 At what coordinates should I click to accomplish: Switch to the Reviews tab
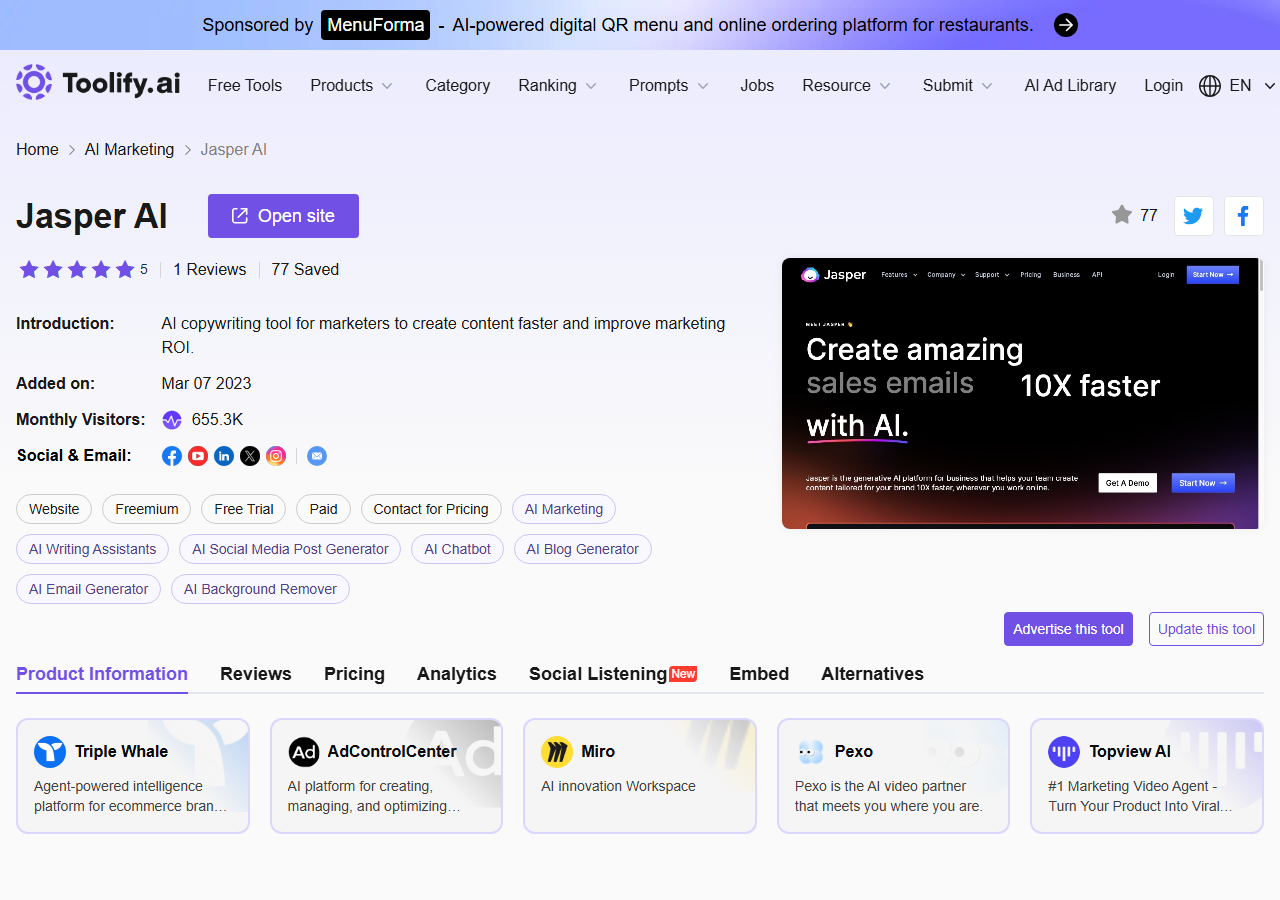[x=256, y=674]
